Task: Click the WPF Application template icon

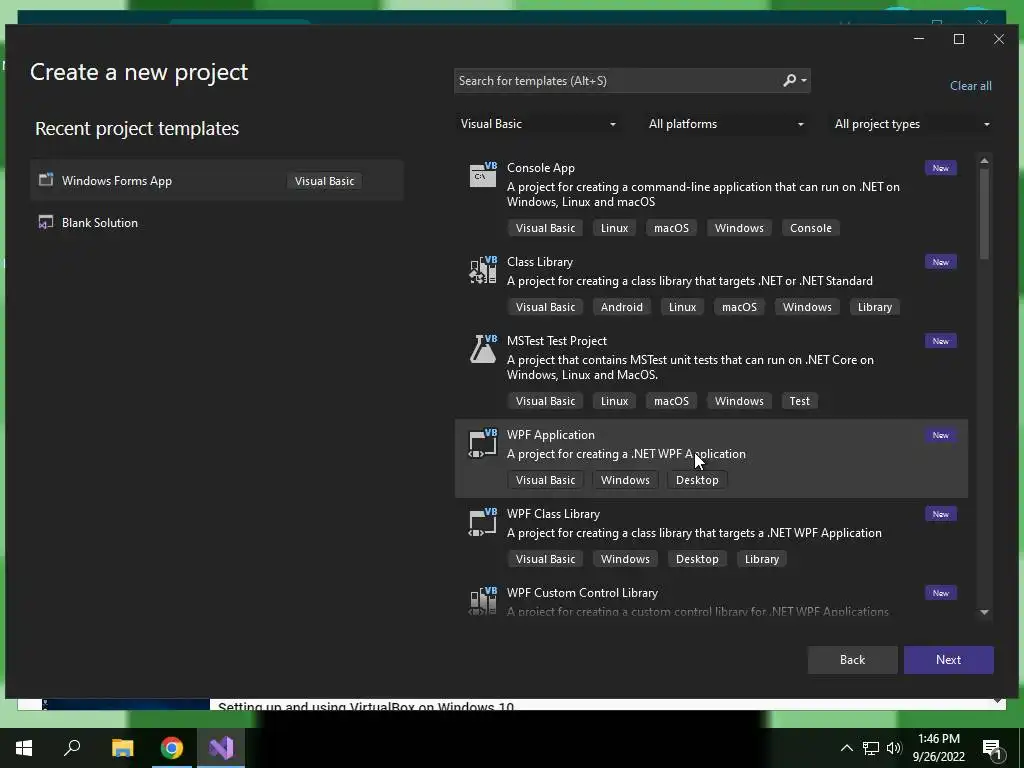Action: point(483,443)
